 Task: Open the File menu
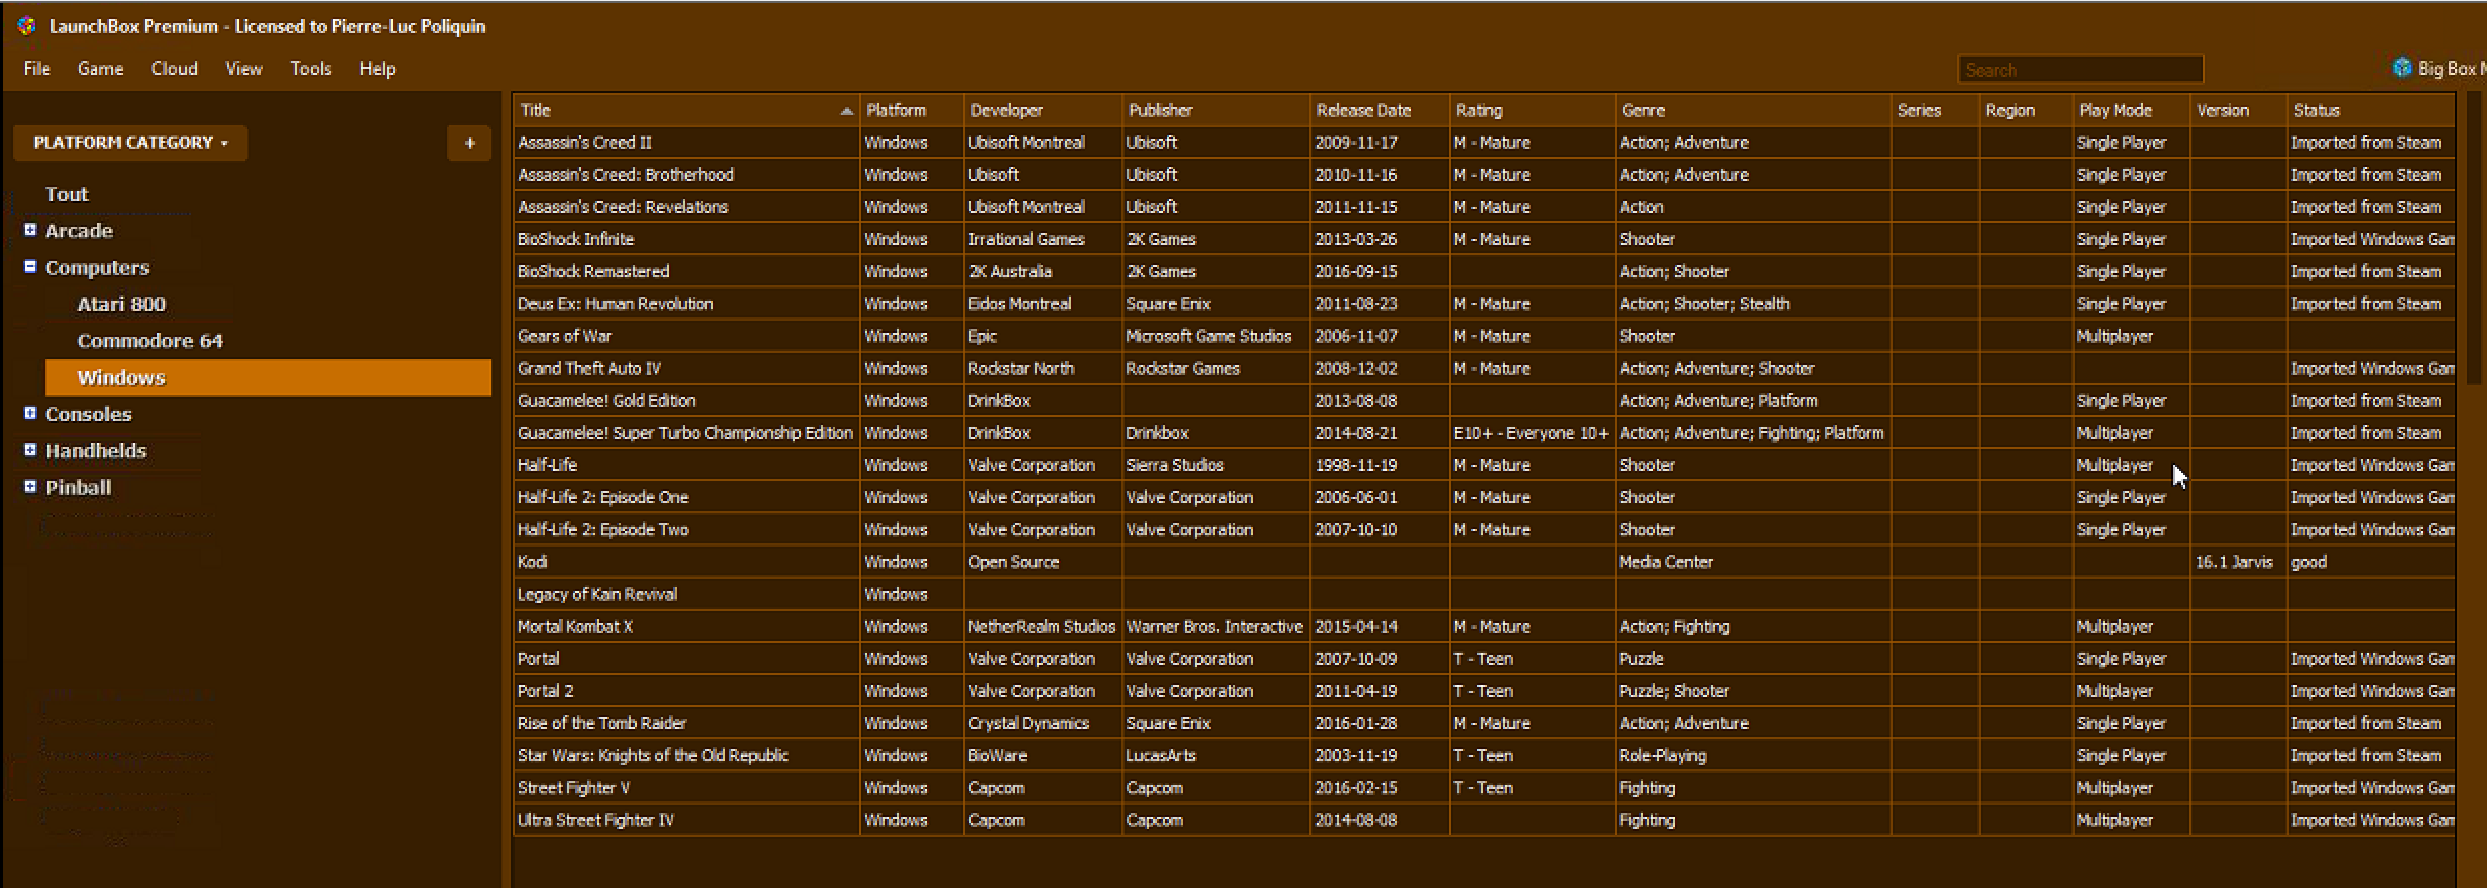click(x=37, y=69)
